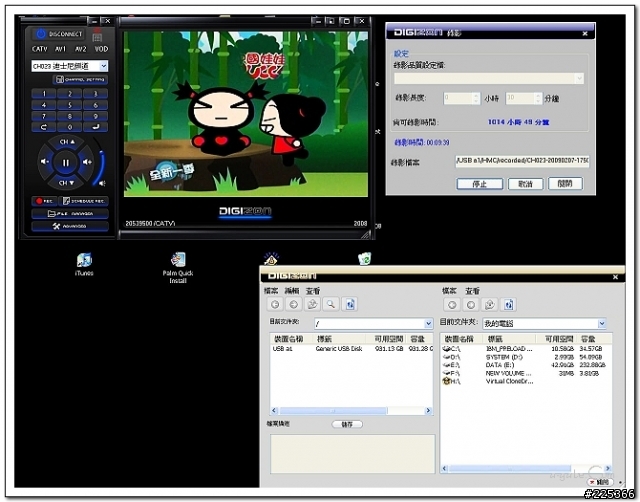Open the schedule calendar icon beside DISCONNECT
Viewport: 640px width, 502px height.
tap(97, 37)
